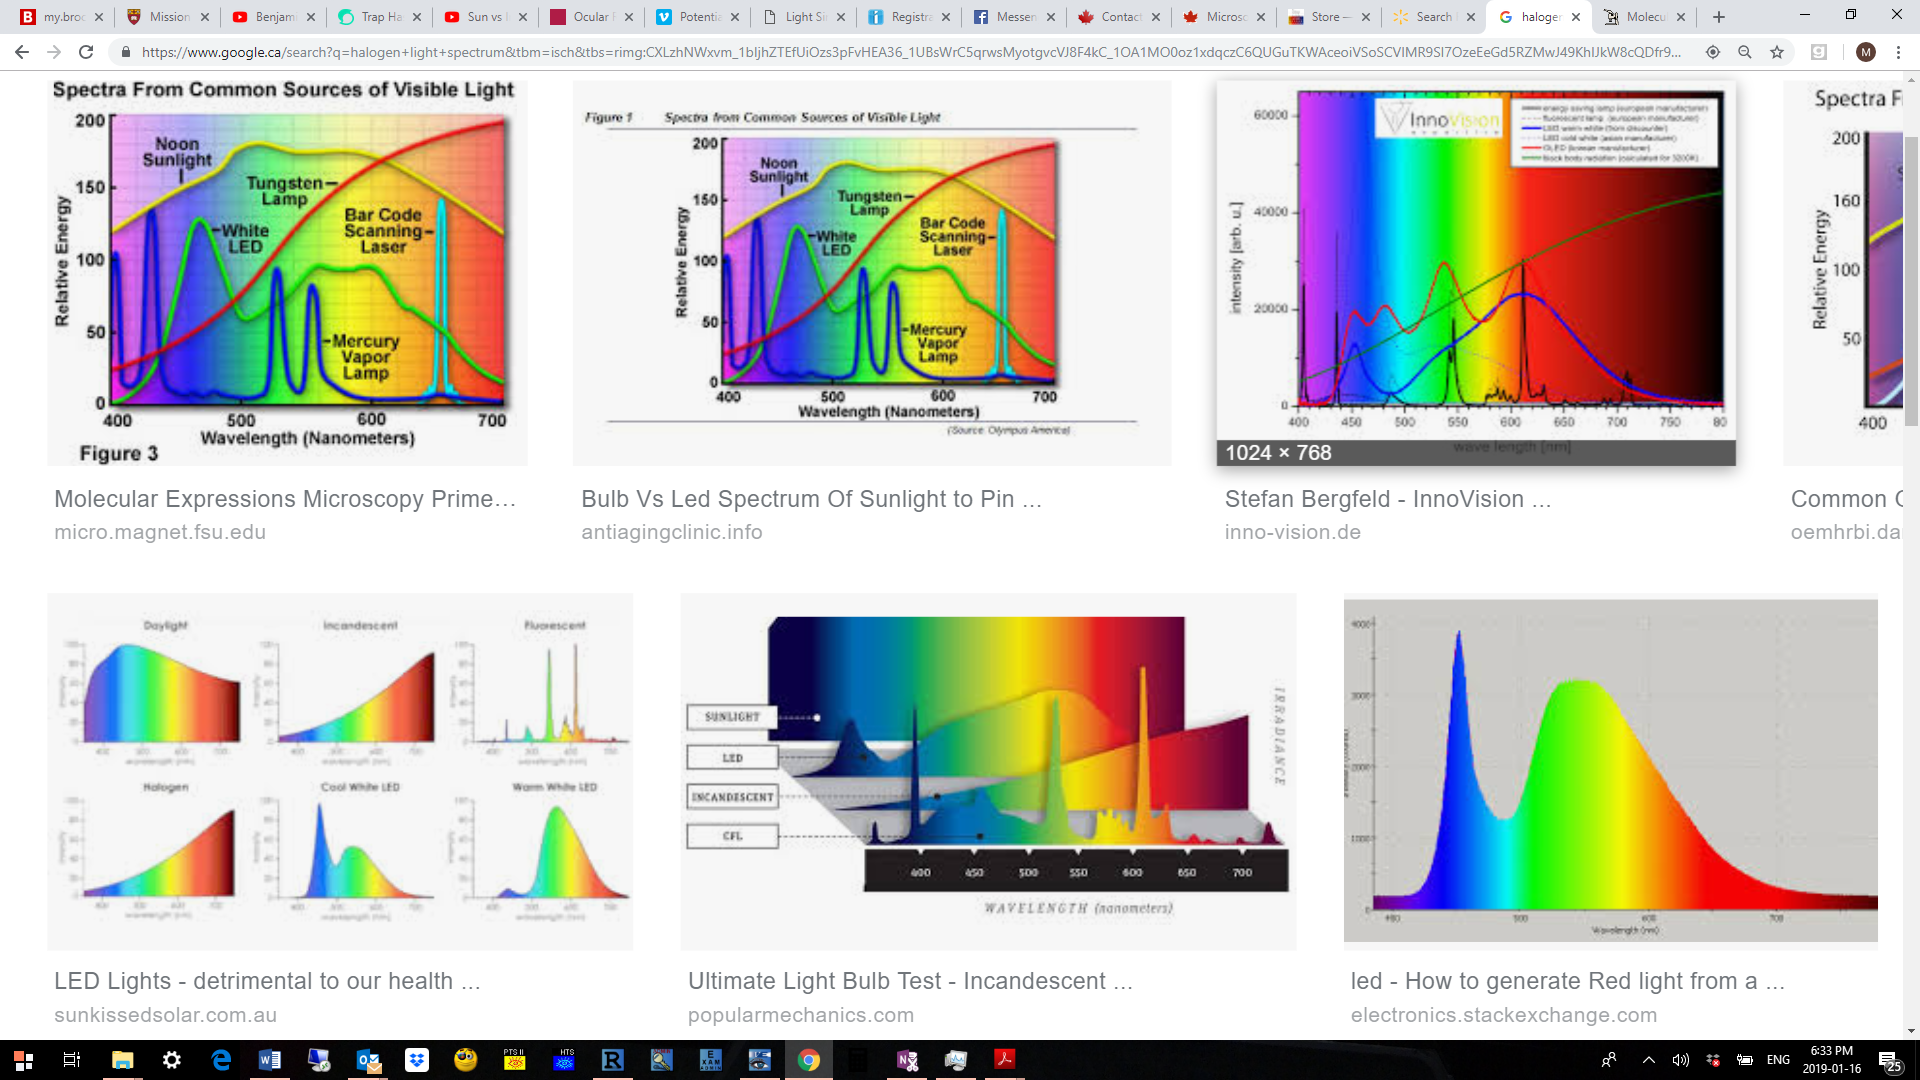Launch Microsoft Edge from taskbar
The width and height of the screenshot is (1920, 1080).
coord(221,1060)
